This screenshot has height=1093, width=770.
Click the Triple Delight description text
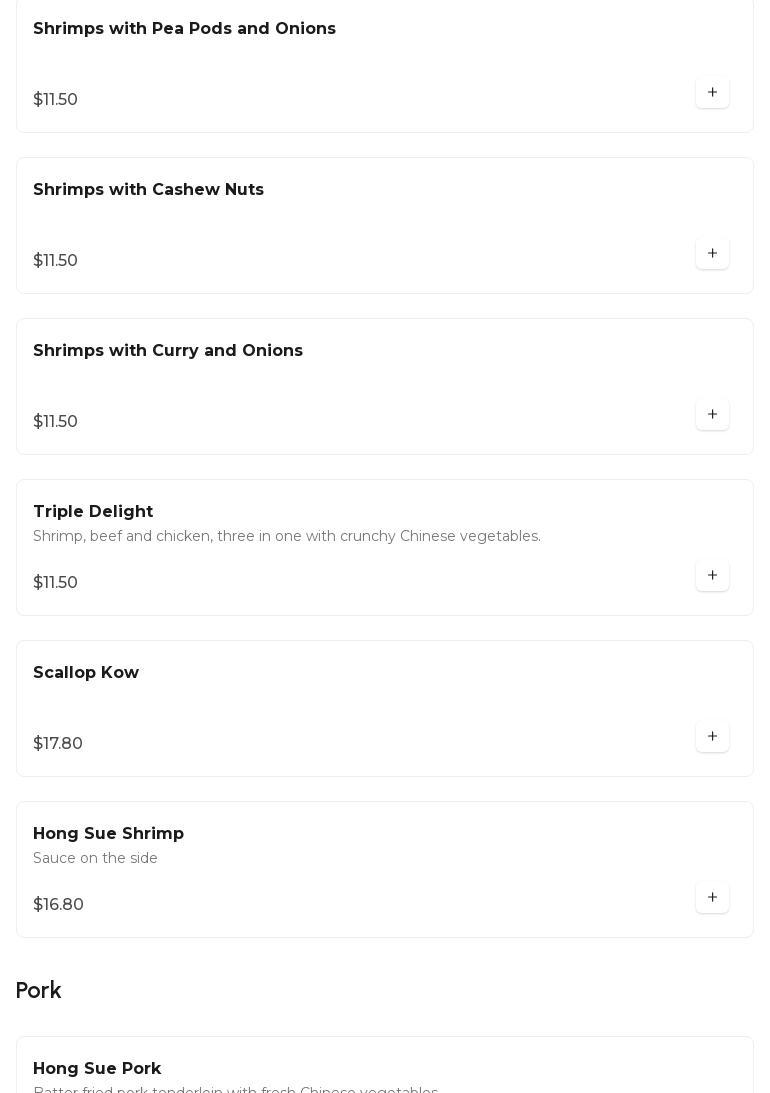(287, 537)
